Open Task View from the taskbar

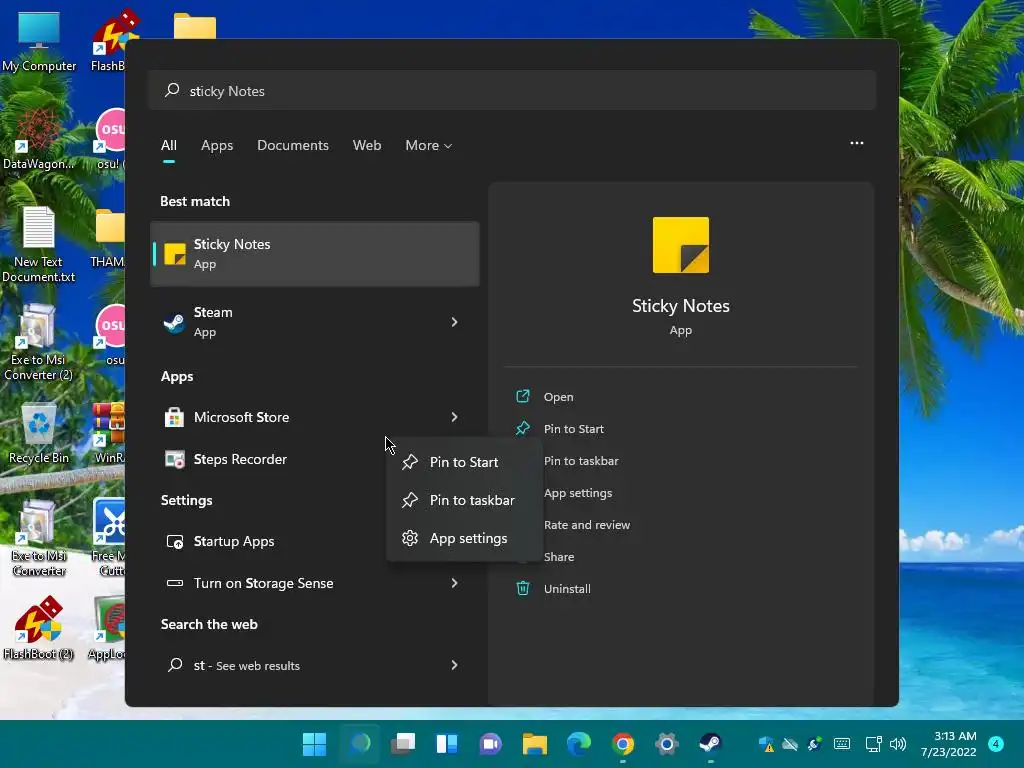[x=403, y=744]
